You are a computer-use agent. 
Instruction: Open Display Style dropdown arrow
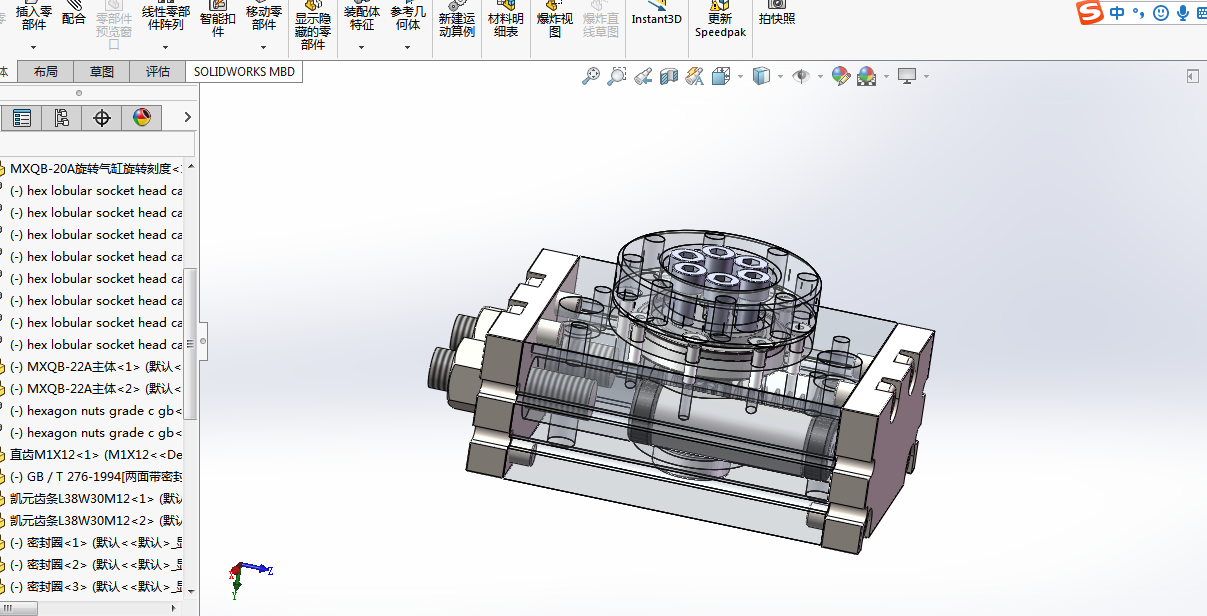click(x=781, y=77)
